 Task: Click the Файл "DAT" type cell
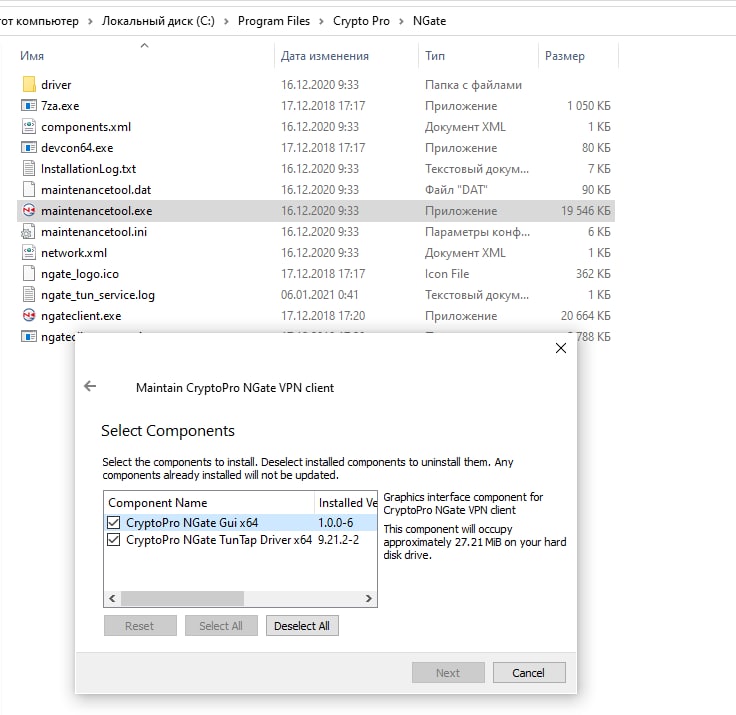point(456,190)
